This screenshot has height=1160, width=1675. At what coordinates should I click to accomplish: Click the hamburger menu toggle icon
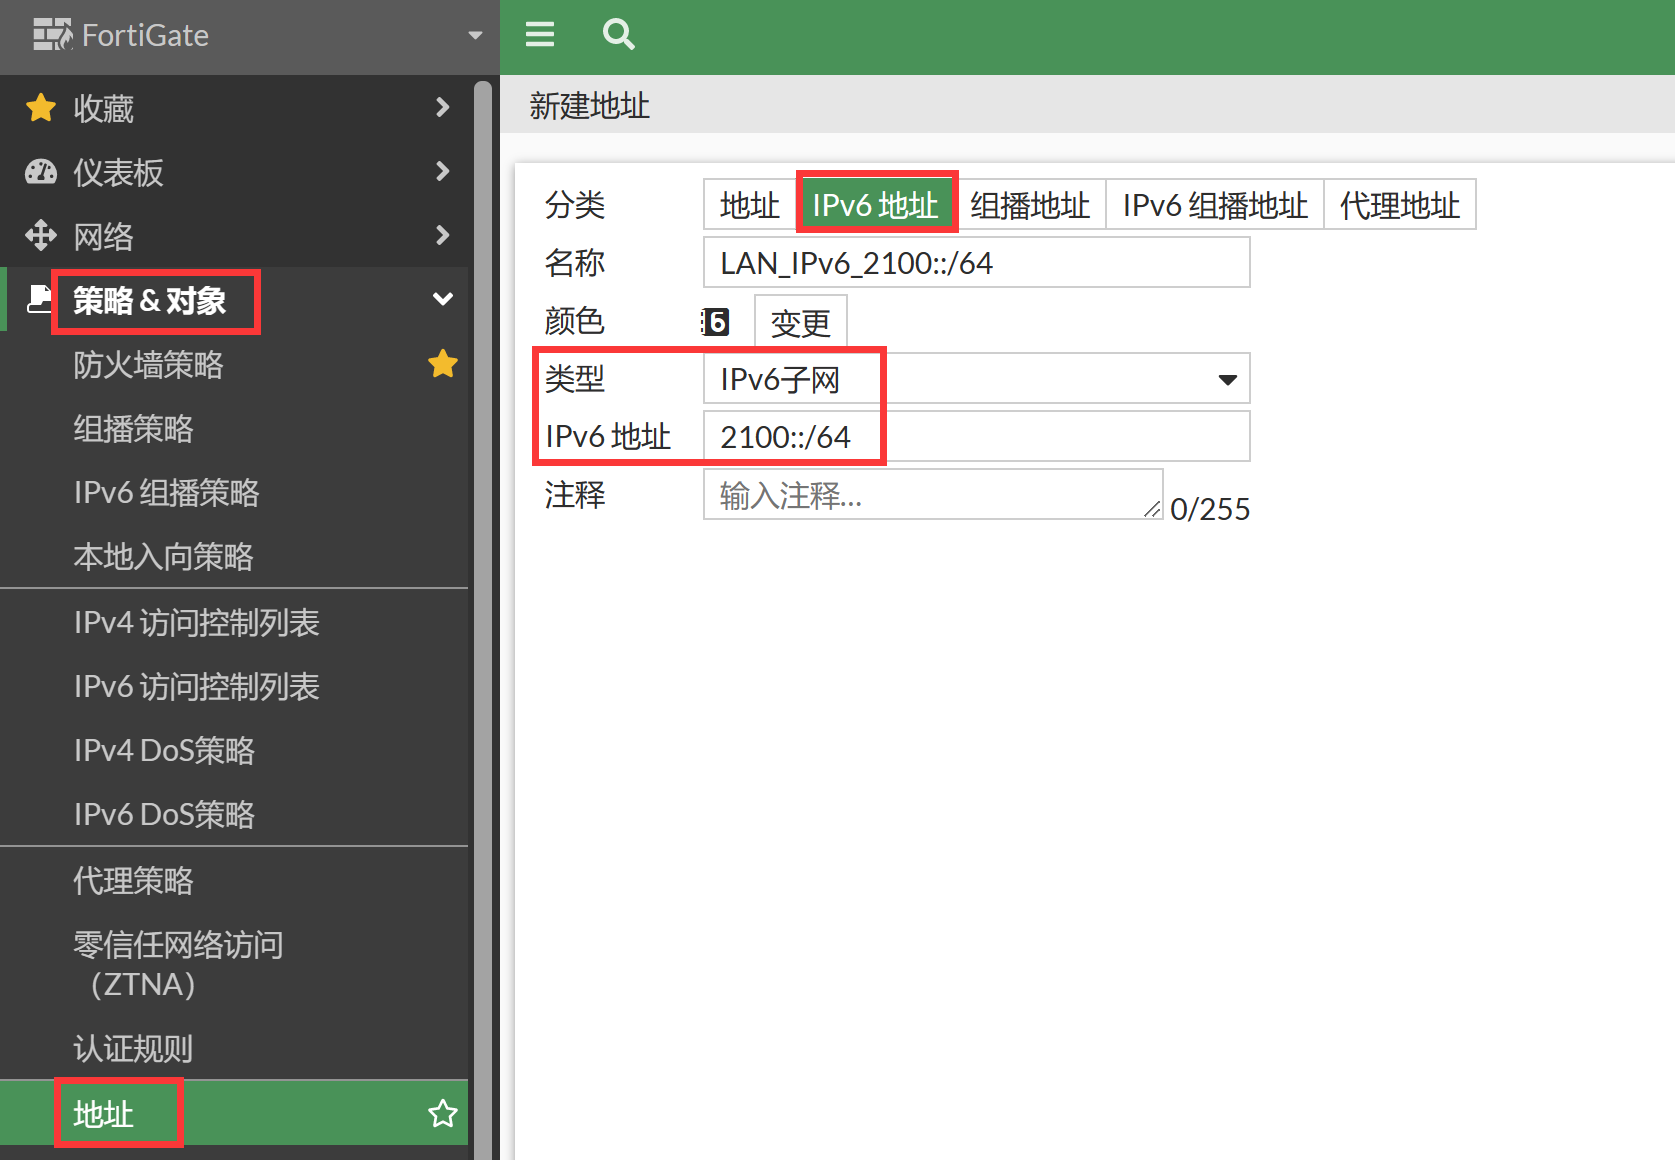pos(540,35)
